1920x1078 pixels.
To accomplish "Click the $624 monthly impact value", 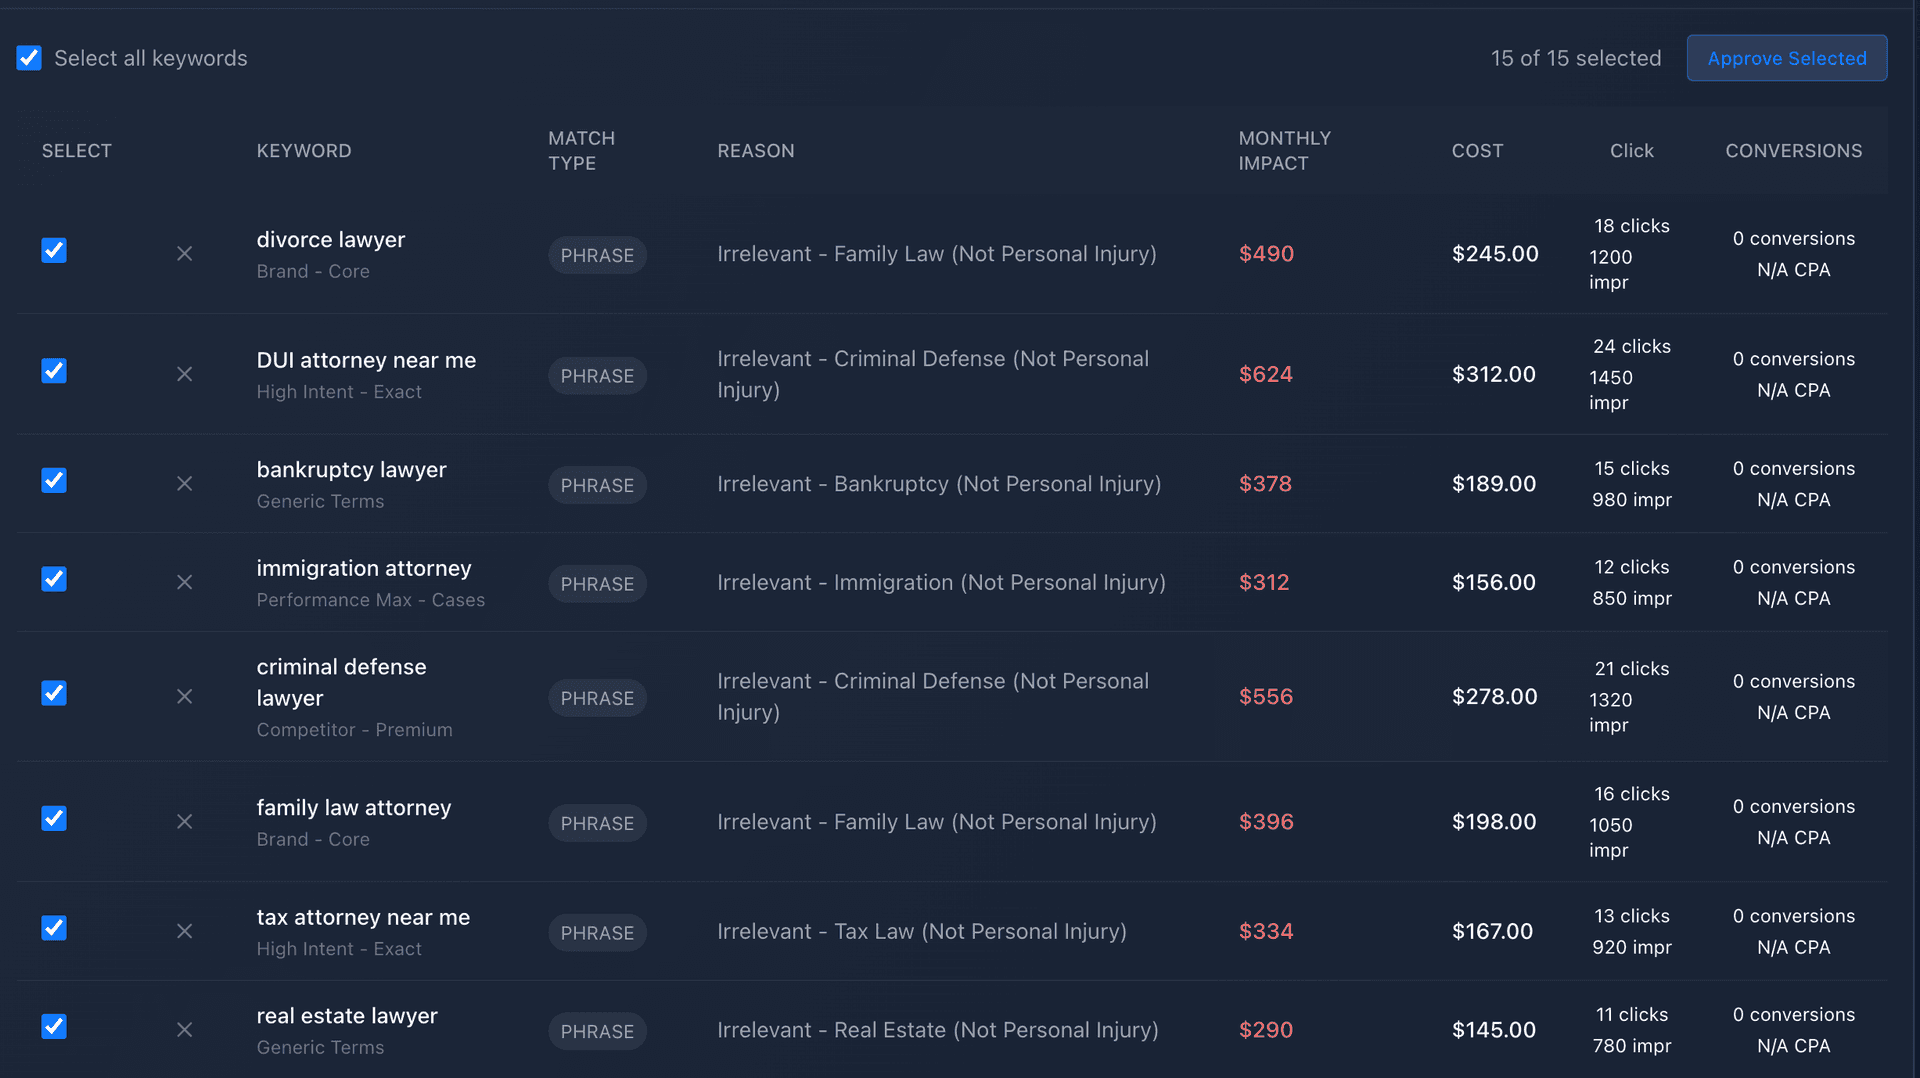I will 1266,374.
